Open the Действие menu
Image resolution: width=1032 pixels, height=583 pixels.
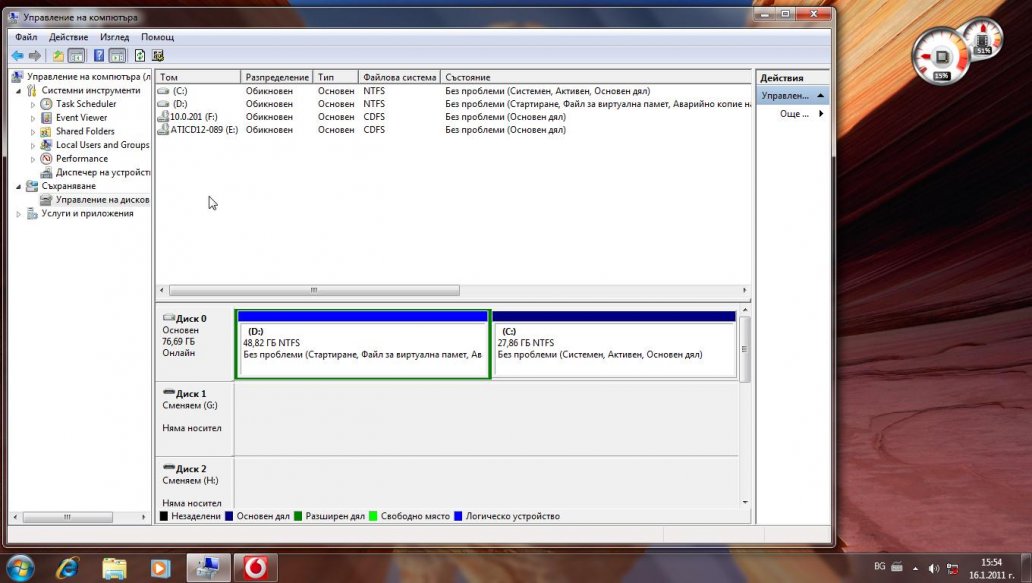pos(68,37)
